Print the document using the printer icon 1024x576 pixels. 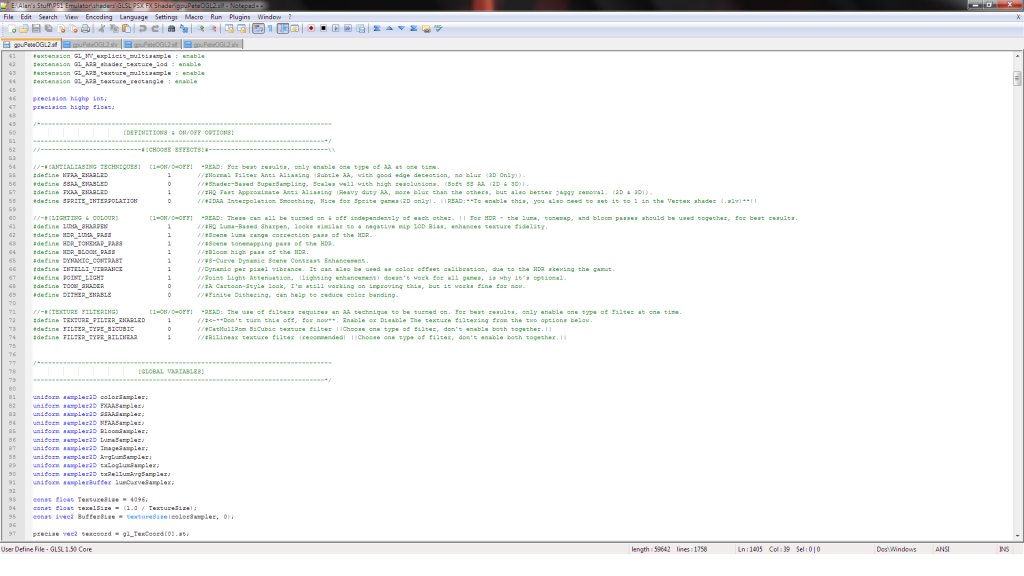pos(86,29)
